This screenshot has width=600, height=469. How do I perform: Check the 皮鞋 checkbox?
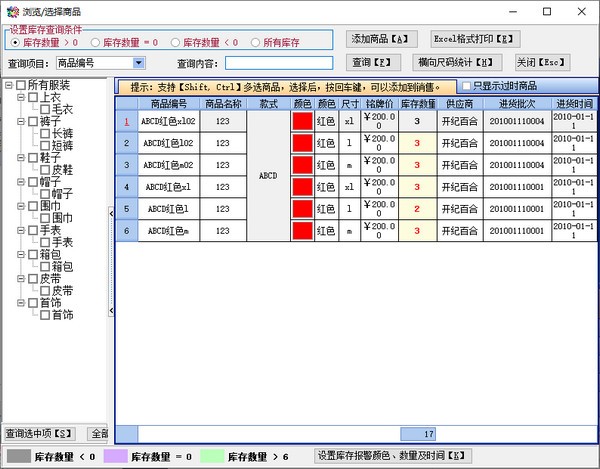click(45, 170)
